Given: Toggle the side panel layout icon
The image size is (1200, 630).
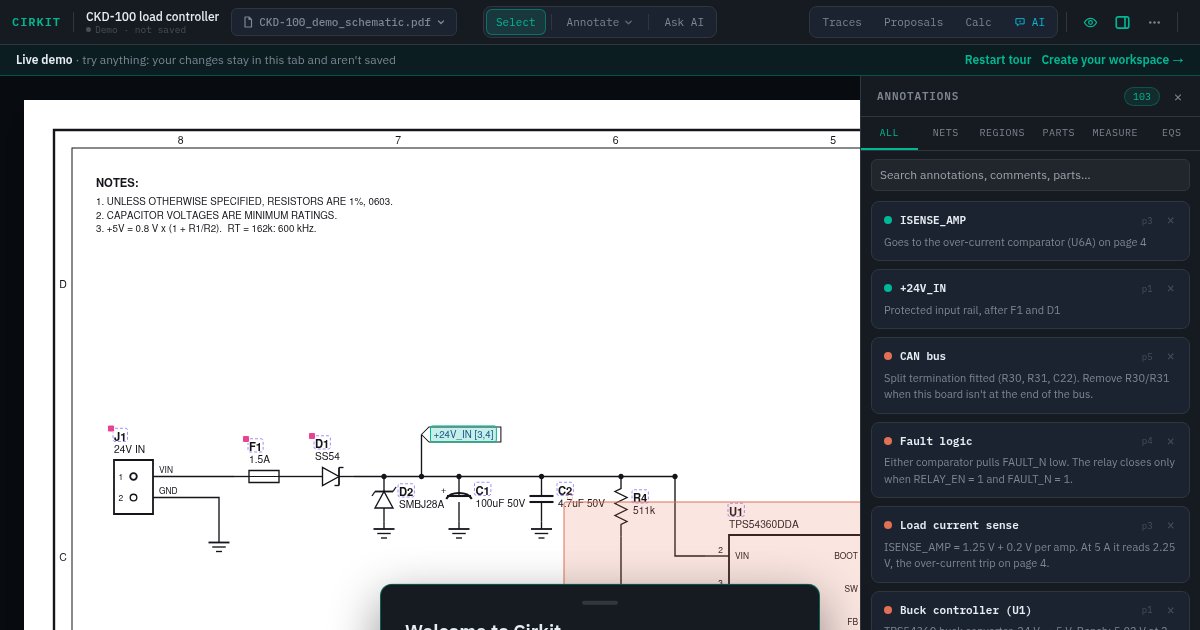Looking at the screenshot, I should (x=1122, y=22).
